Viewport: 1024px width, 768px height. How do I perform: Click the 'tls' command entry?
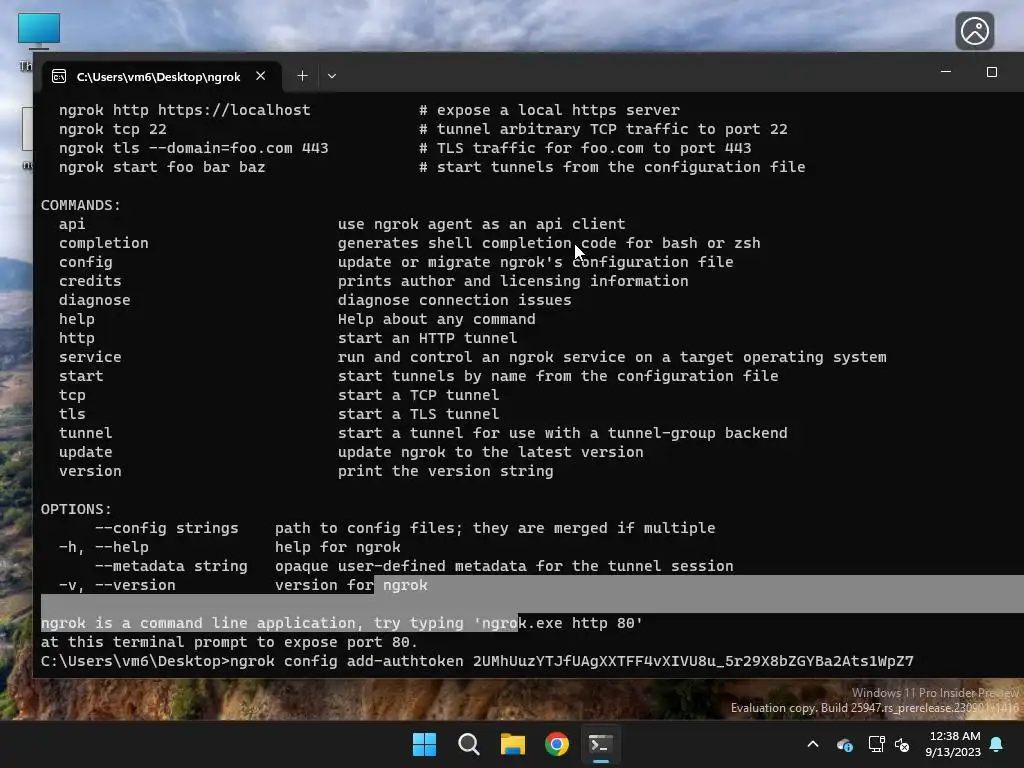[72, 413]
